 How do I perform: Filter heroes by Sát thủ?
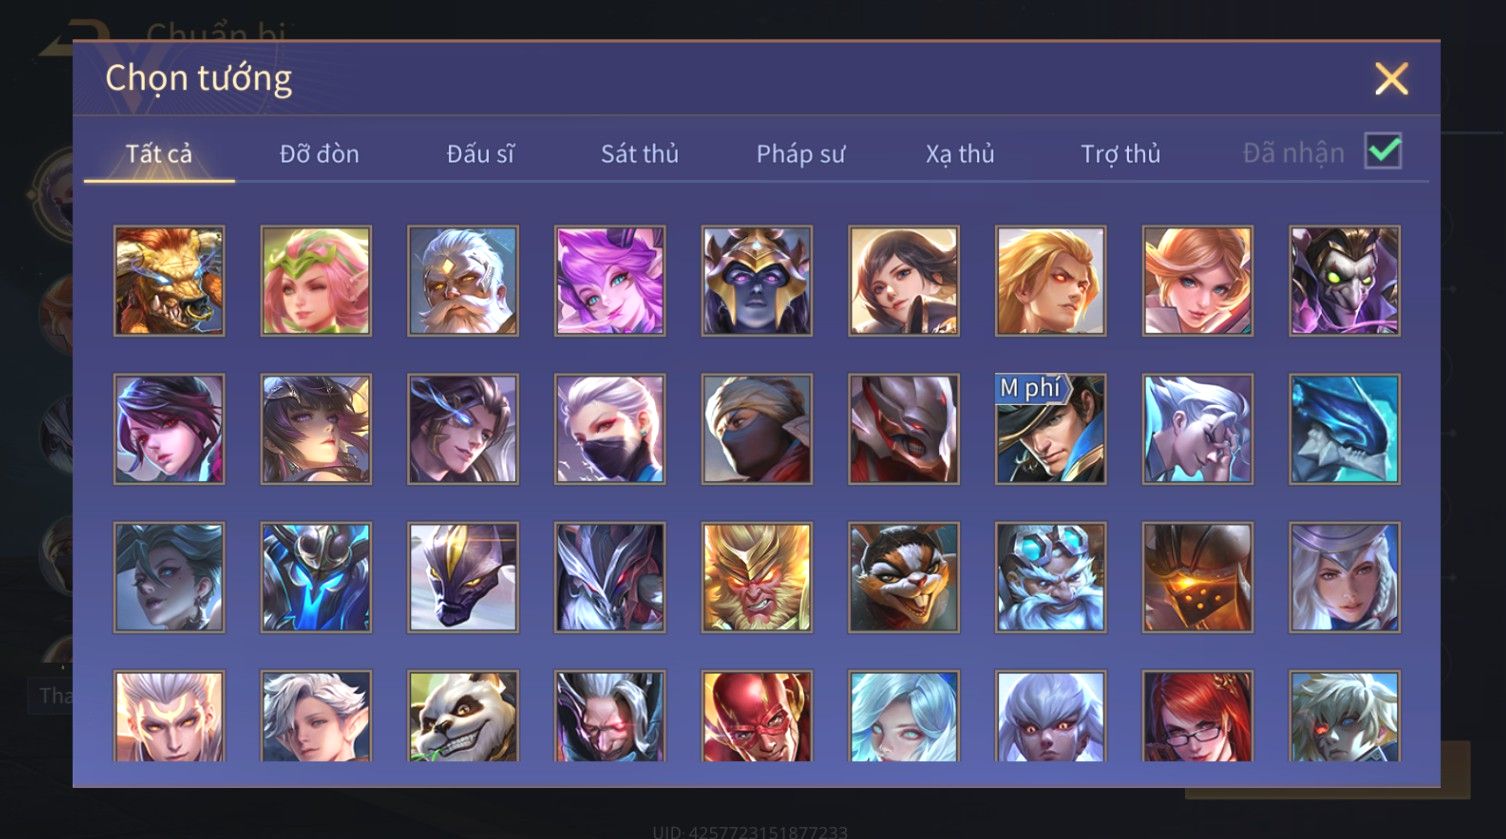pos(640,154)
